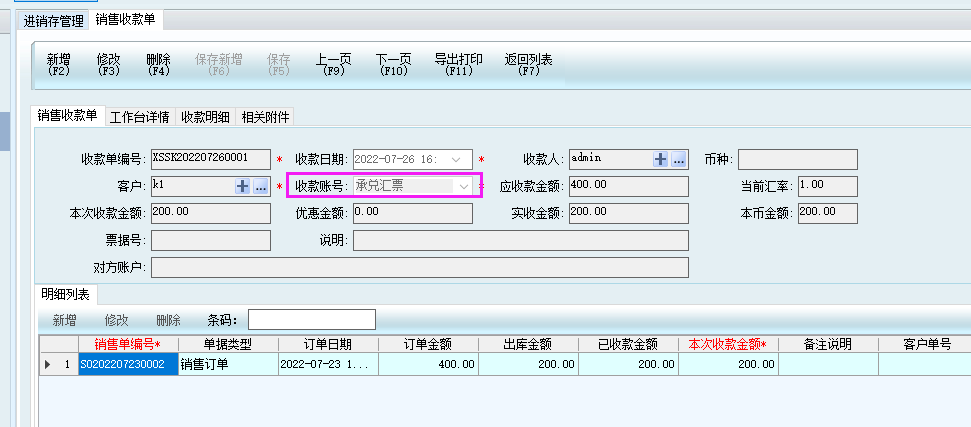
Task: Click 修改 (F3) toolbar button
Action: (109, 64)
